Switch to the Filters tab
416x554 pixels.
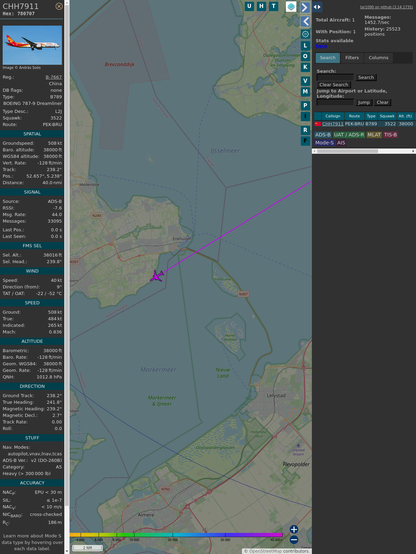point(352,58)
